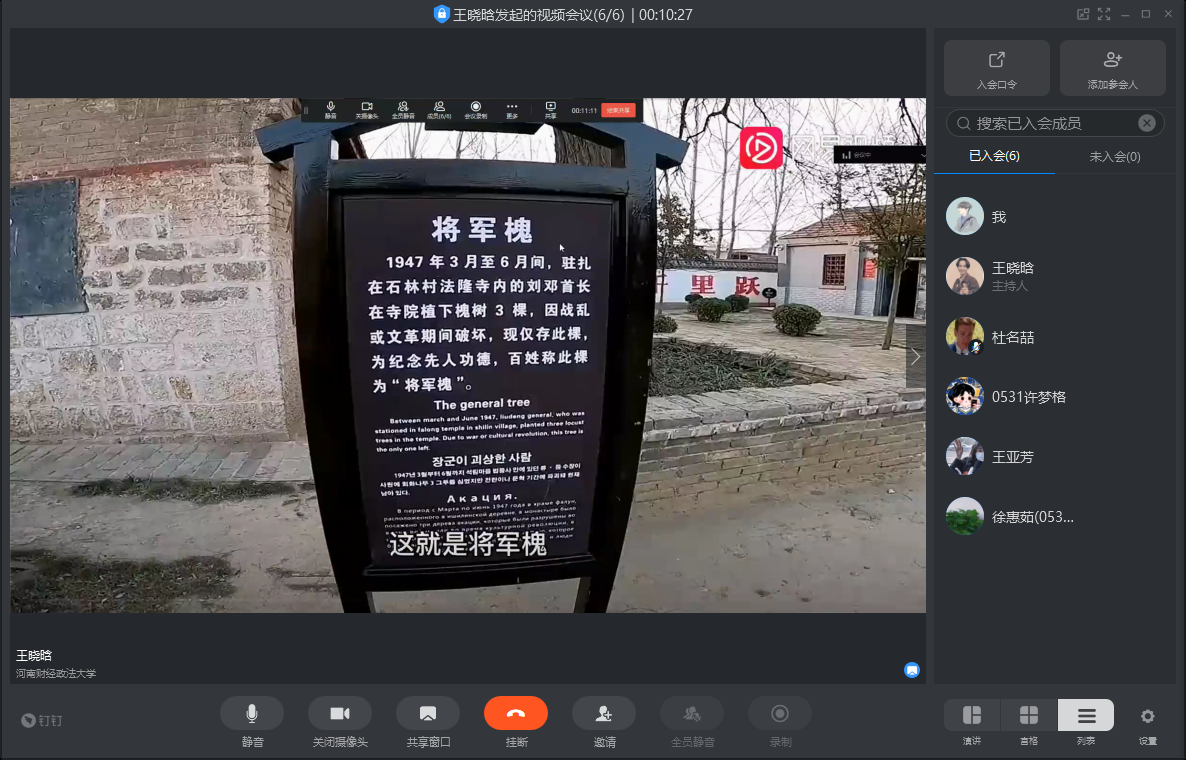Switch to 演讲 speaker layout

(972, 716)
